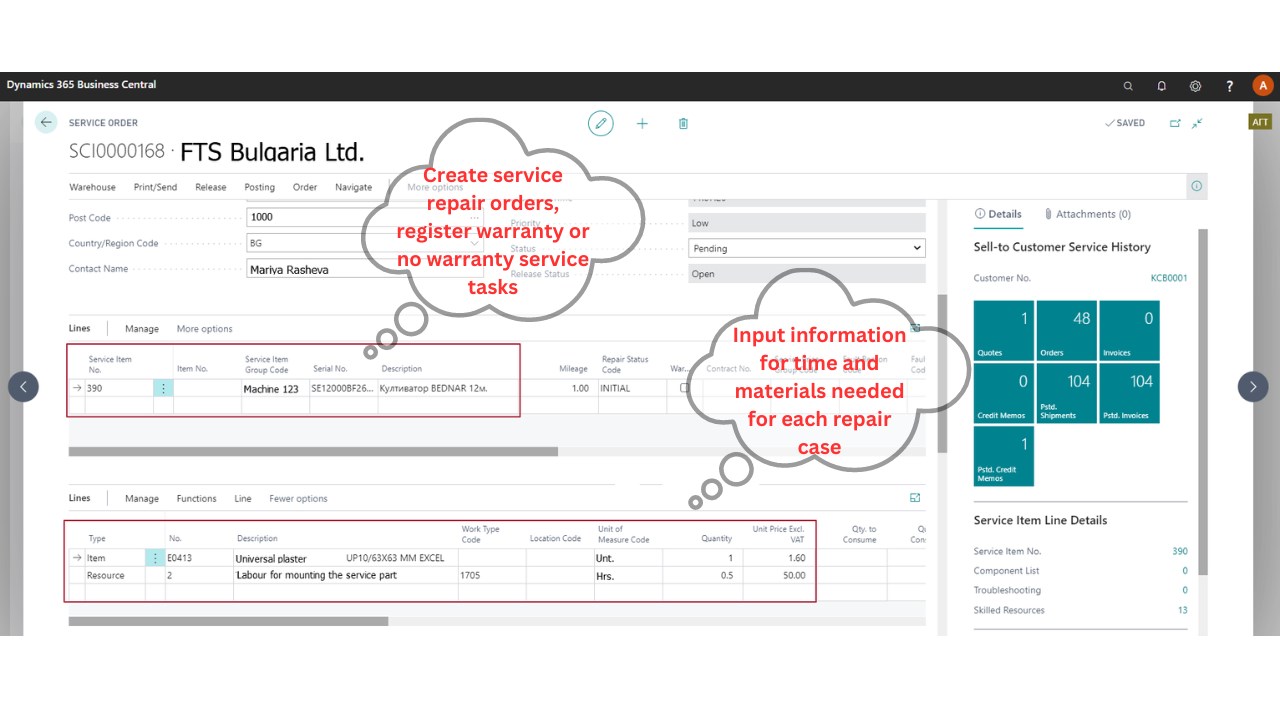The image size is (1280, 720).
Task: Click the plus icon to create new order
Action: pos(642,123)
